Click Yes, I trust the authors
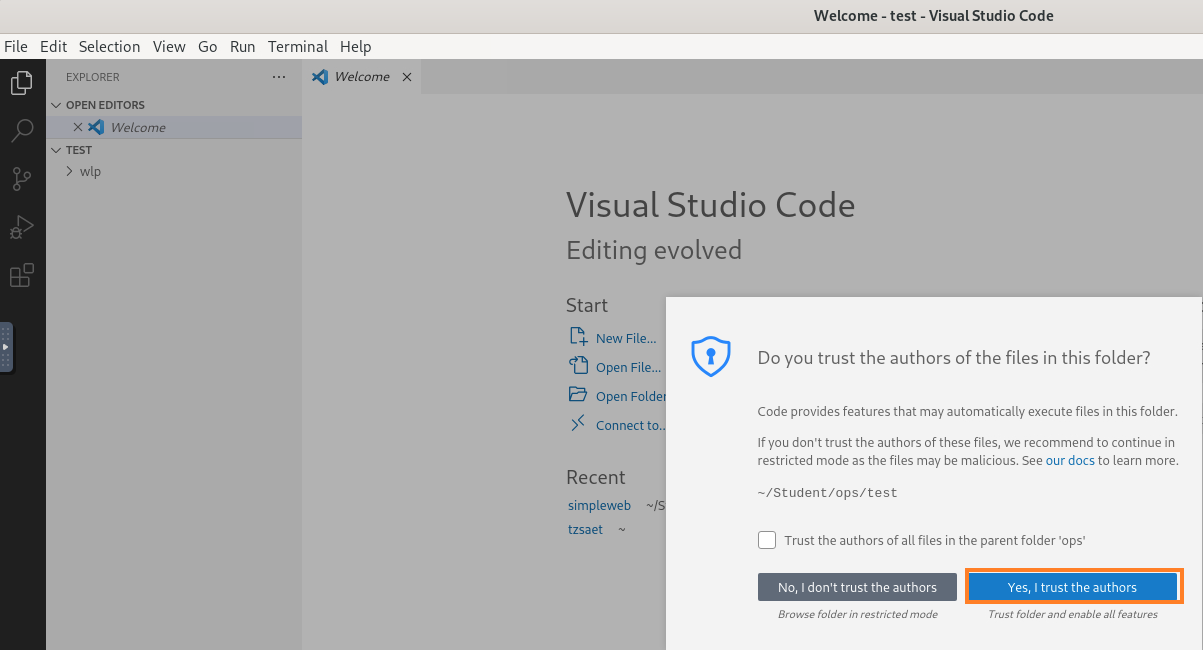Image resolution: width=1203 pixels, height=650 pixels. tap(1072, 587)
